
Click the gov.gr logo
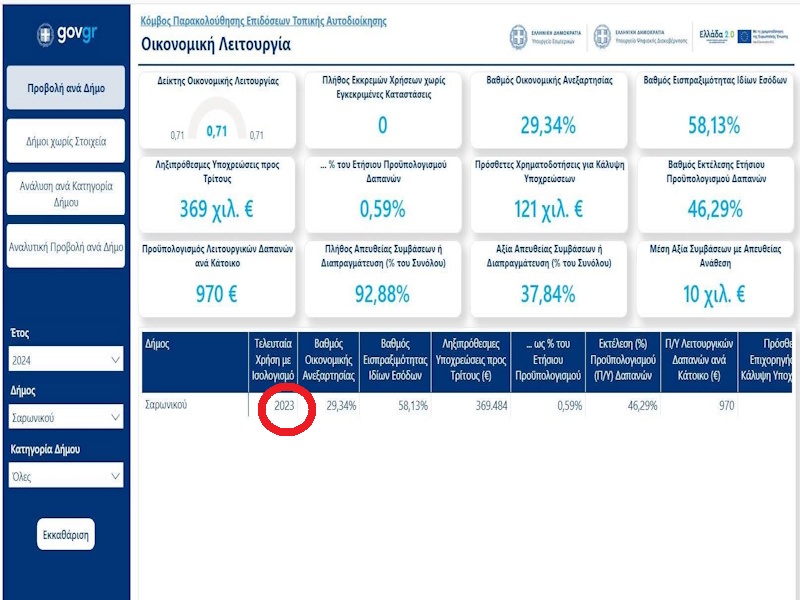(65, 35)
